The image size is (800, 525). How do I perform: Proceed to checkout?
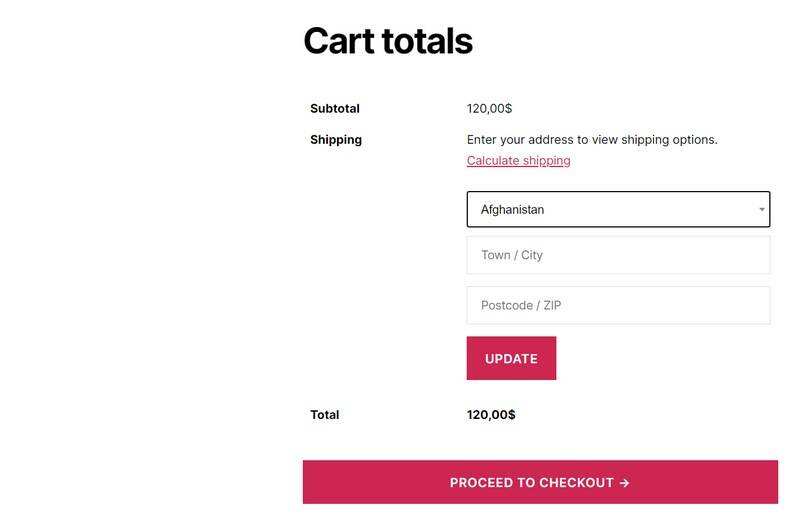point(540,482)
